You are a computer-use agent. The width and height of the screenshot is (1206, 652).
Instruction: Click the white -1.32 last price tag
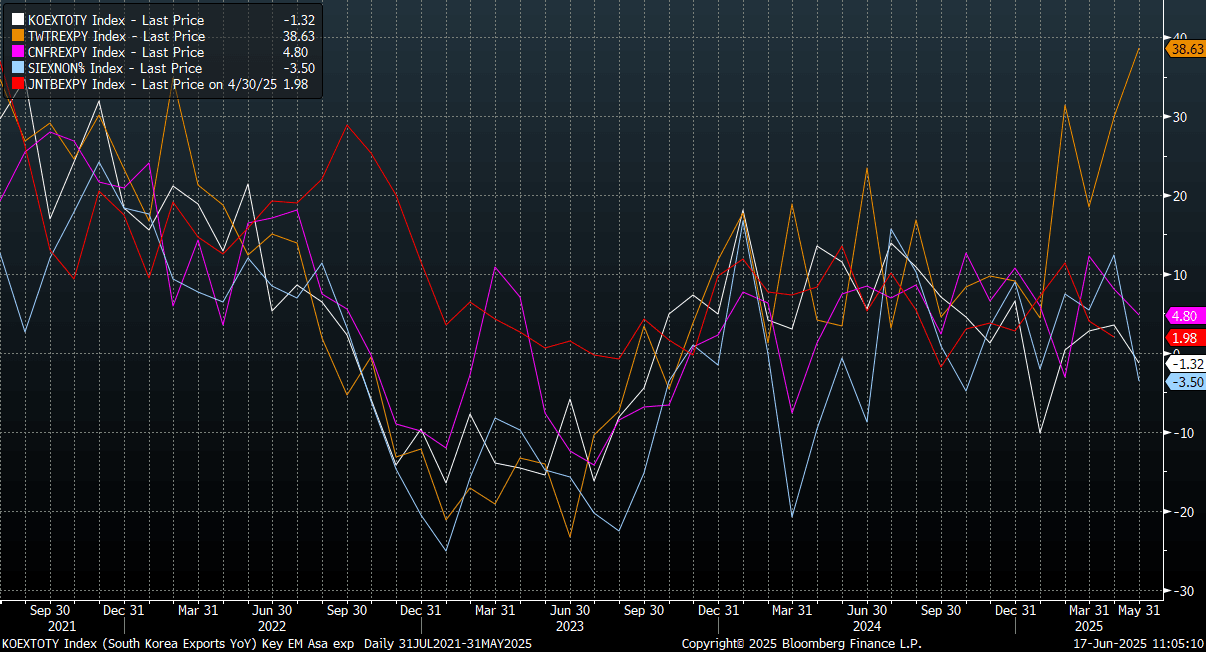point(1186,364)
